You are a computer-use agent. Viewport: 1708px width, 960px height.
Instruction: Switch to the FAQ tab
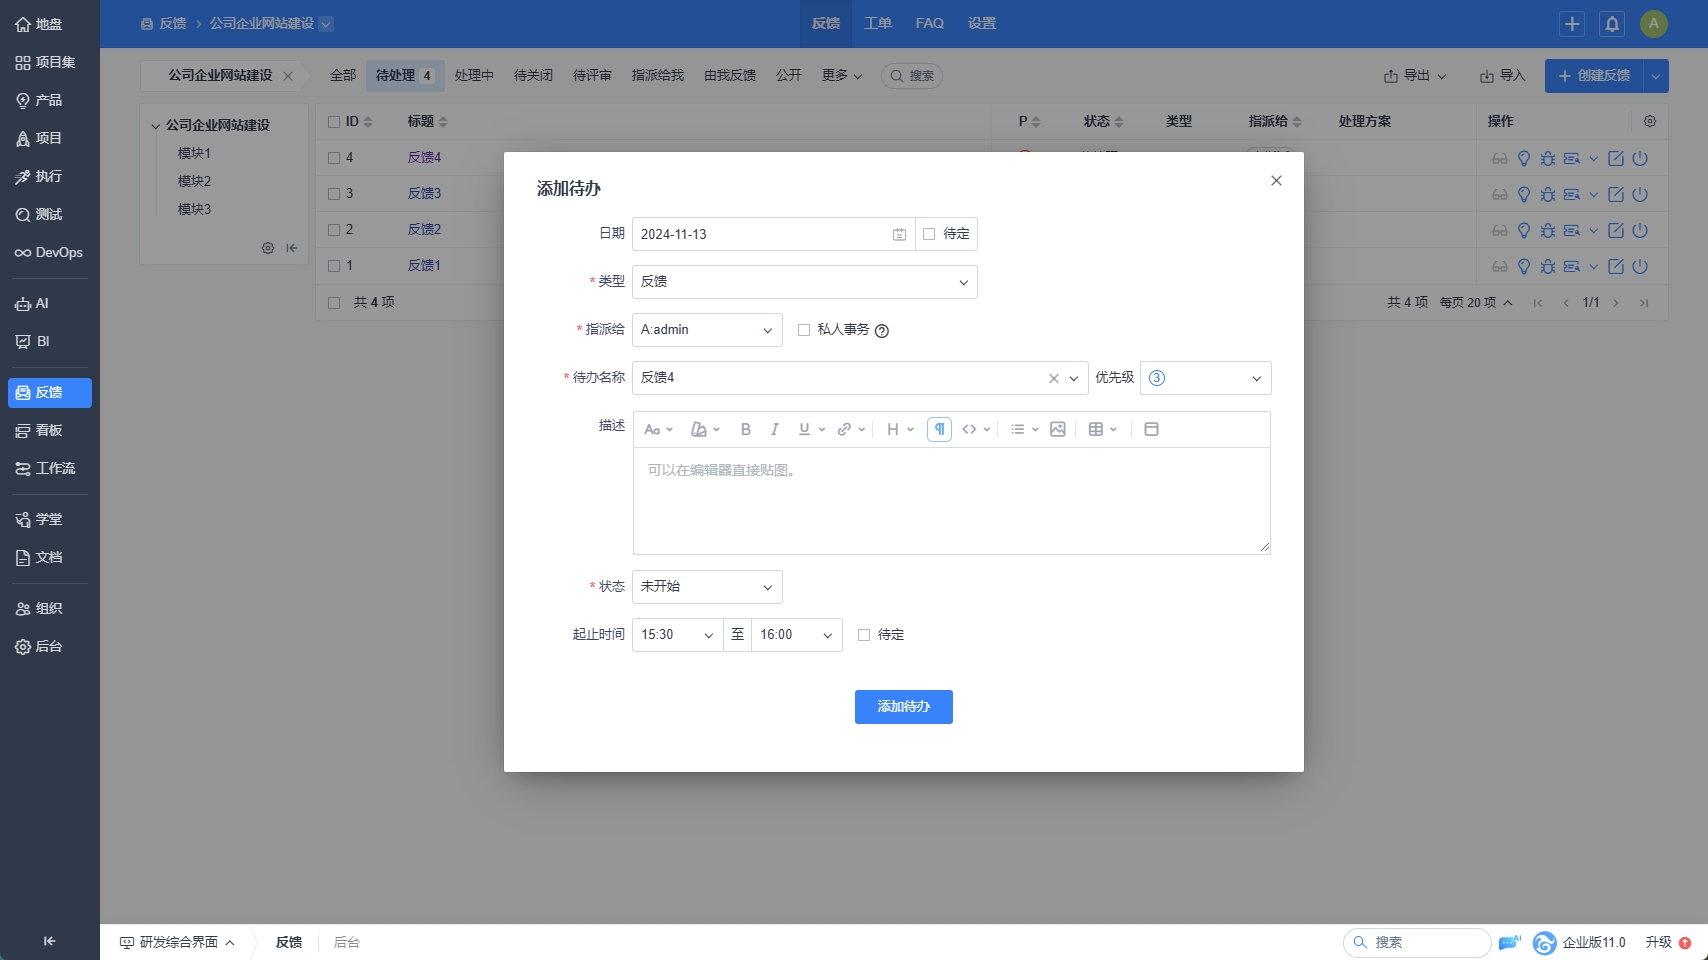(x=929, y=23)
